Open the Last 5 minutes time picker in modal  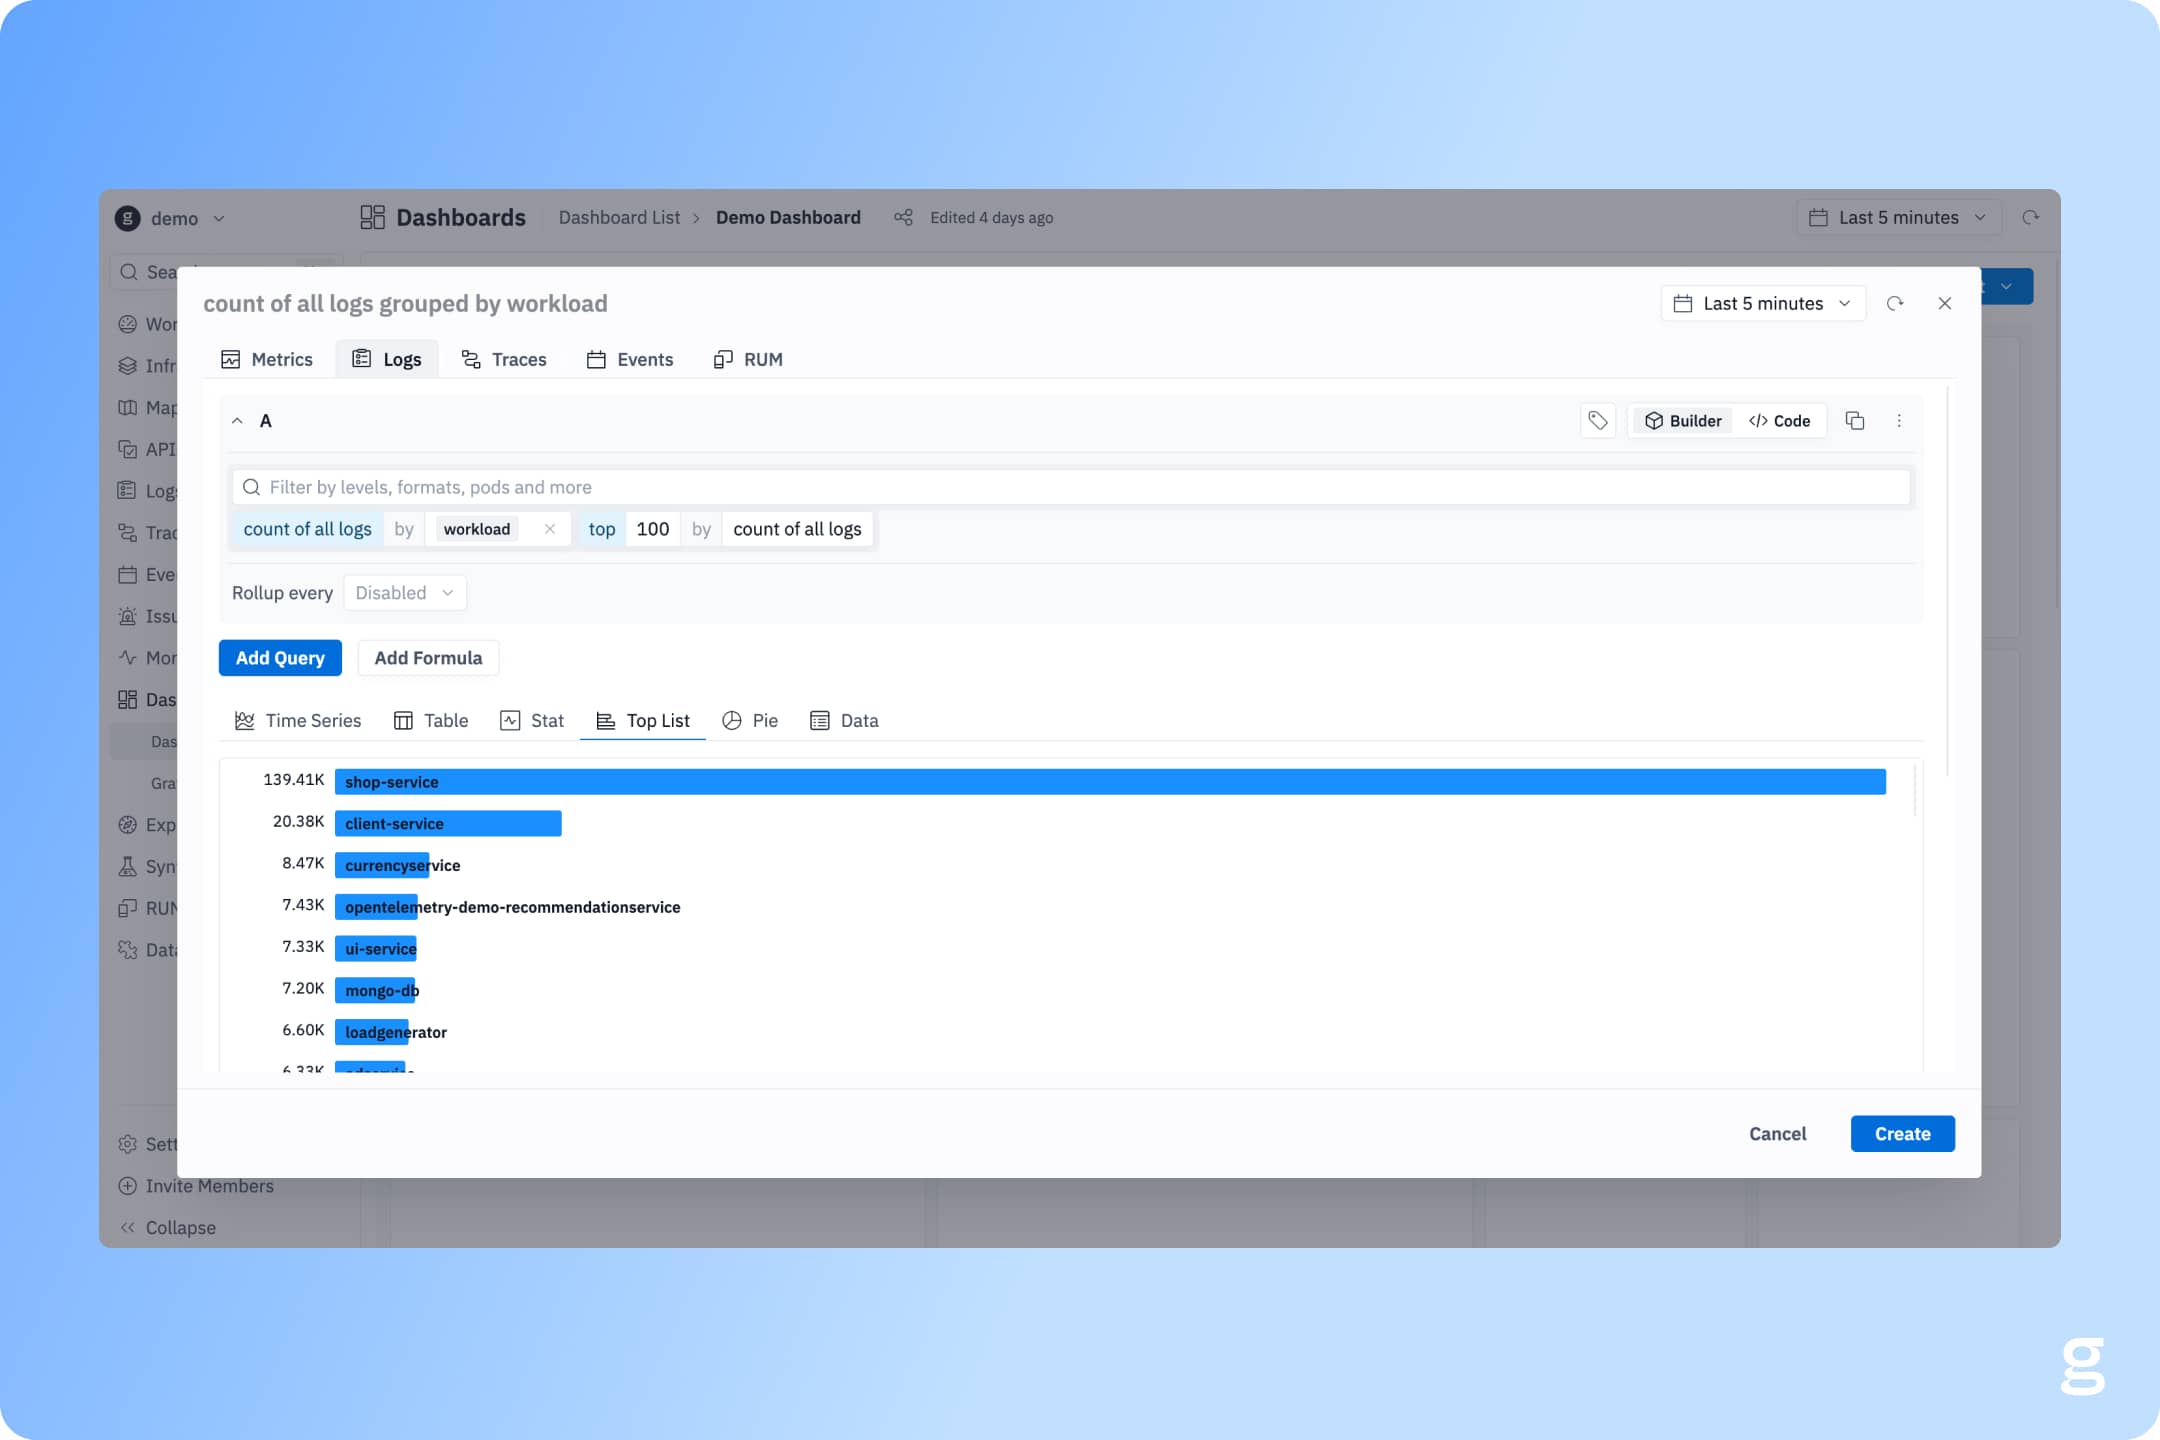(x=1762, y=304)
